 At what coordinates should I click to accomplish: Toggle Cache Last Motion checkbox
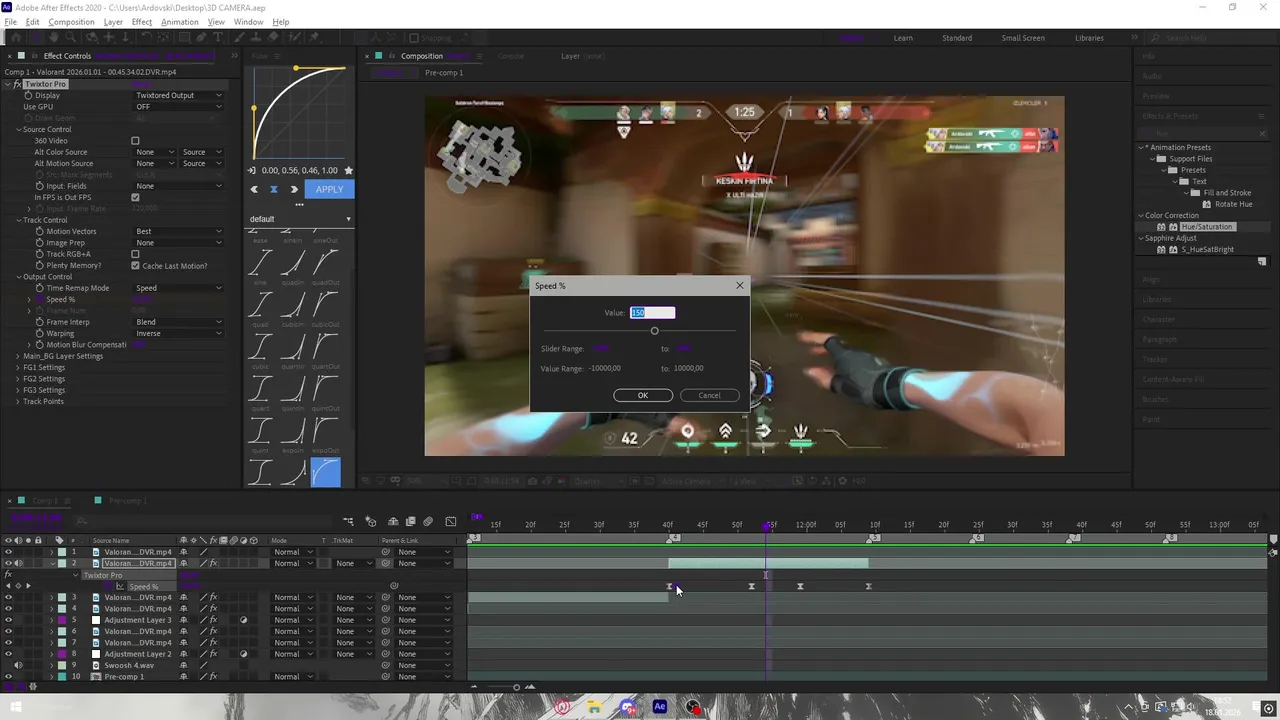point(135,266)
